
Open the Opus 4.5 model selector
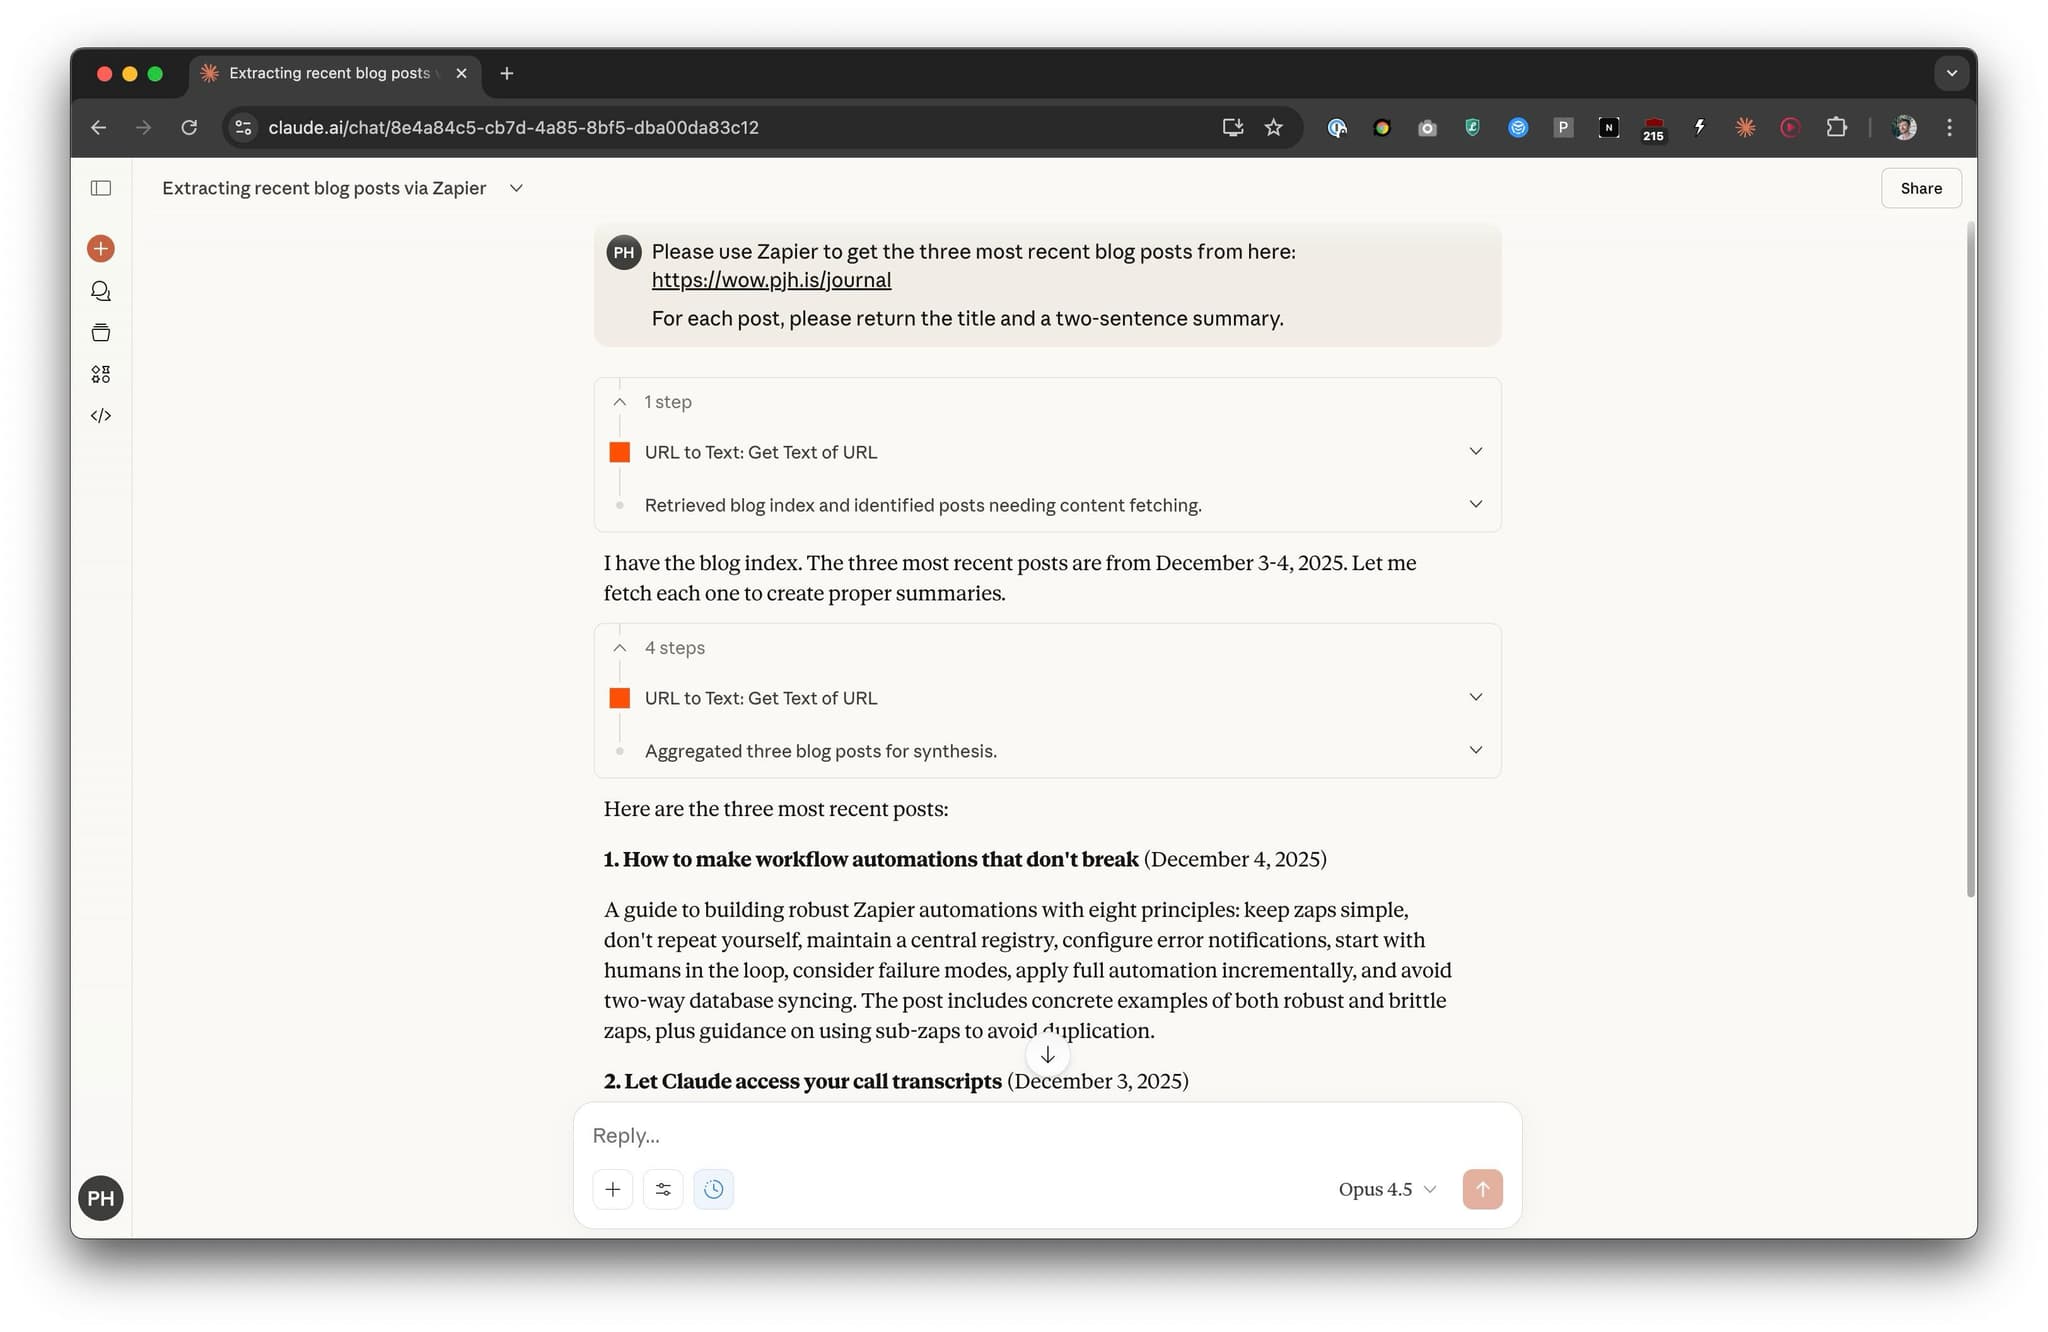[1387, 1189]
